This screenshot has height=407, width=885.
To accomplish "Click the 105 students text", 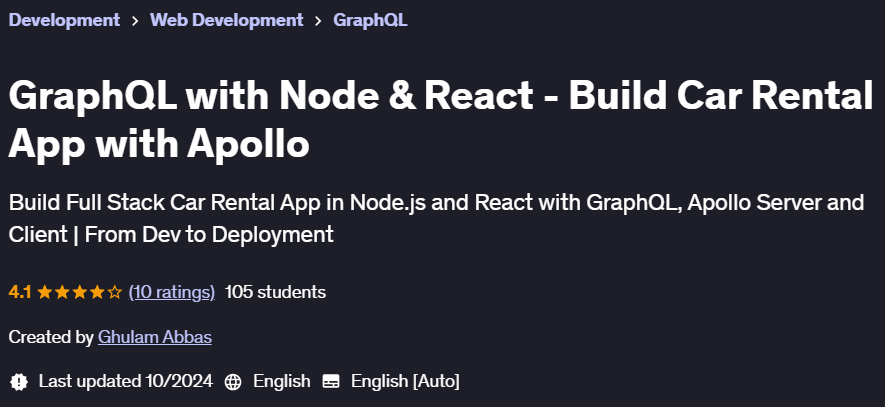I will pos(275,292).
